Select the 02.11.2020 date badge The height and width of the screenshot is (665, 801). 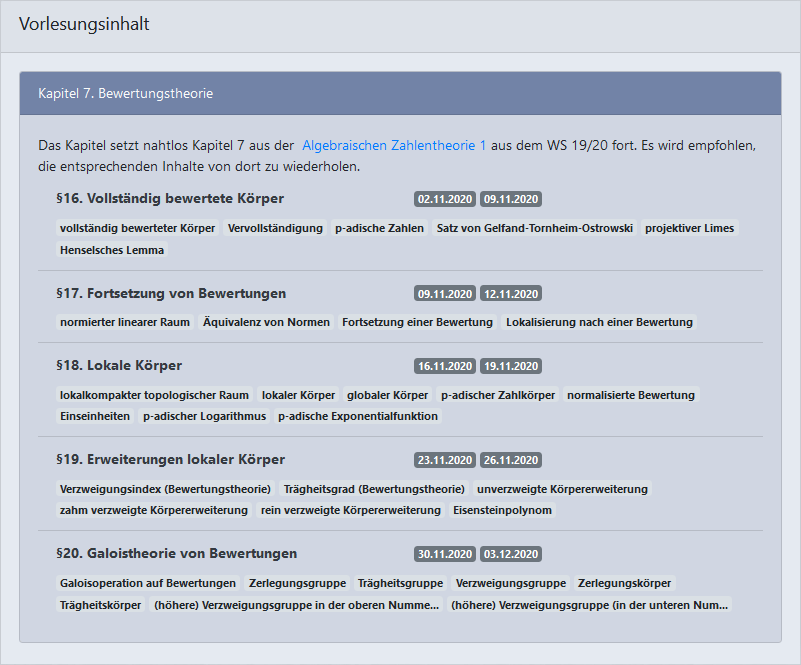(x=445, y=199)
